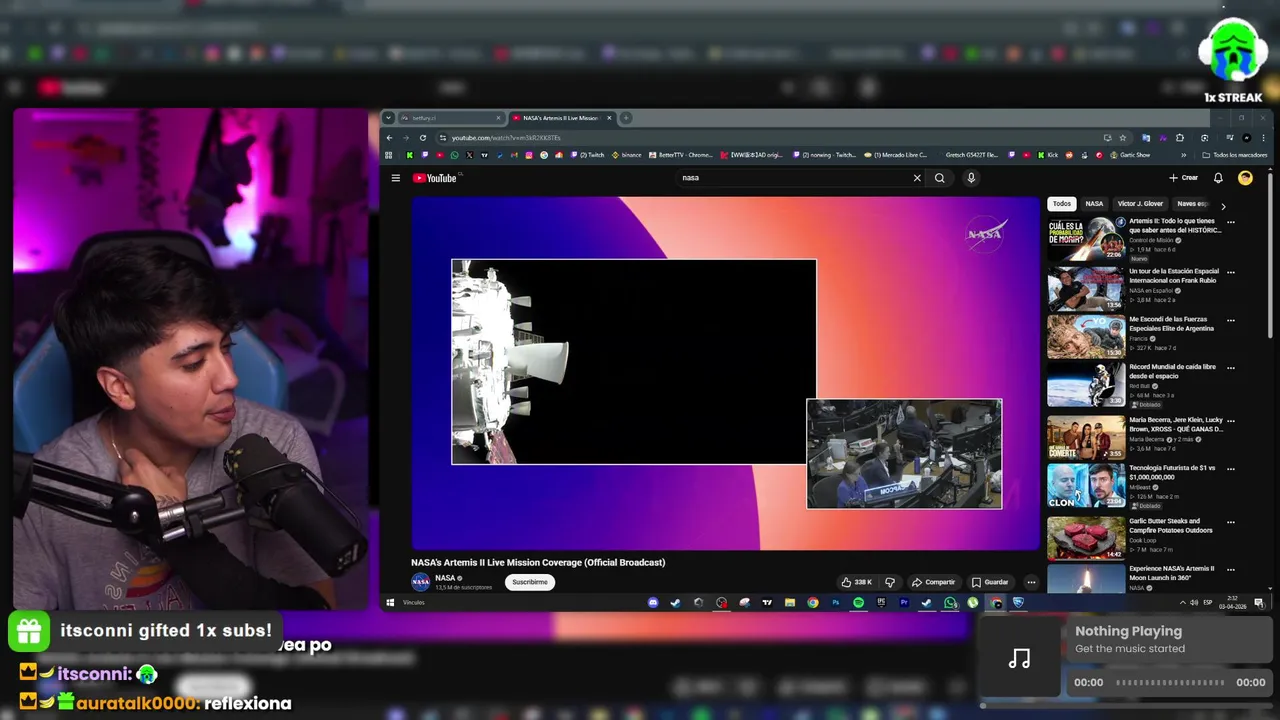Click the Compartir share button
This screenshot has width=1280, height=720.
(933, 582)
